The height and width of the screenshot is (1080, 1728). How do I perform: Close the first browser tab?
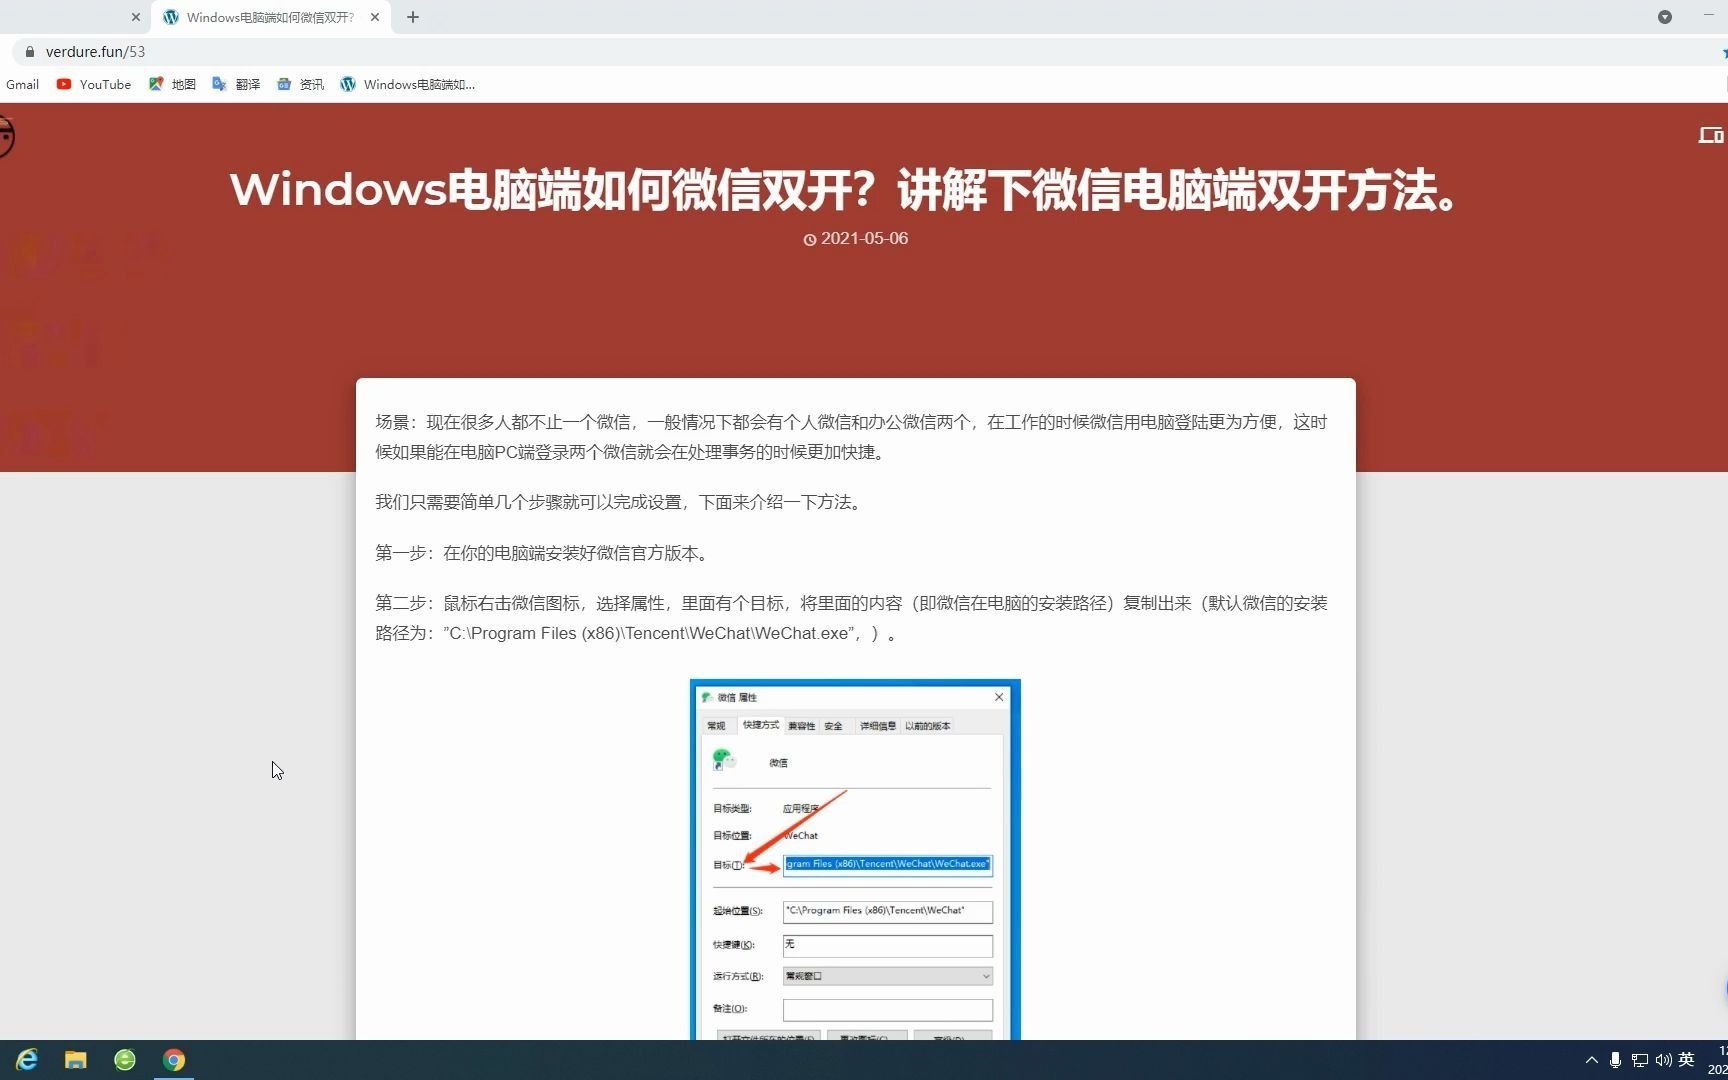[x=136, y=17]
